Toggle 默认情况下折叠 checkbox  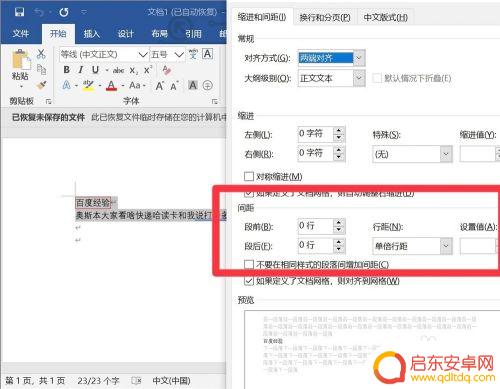377,78
